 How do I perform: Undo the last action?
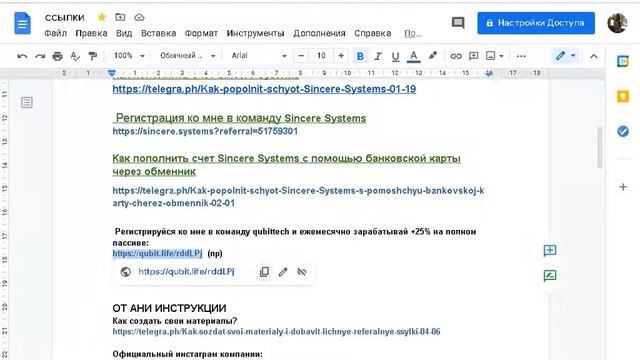pos(22,56)
